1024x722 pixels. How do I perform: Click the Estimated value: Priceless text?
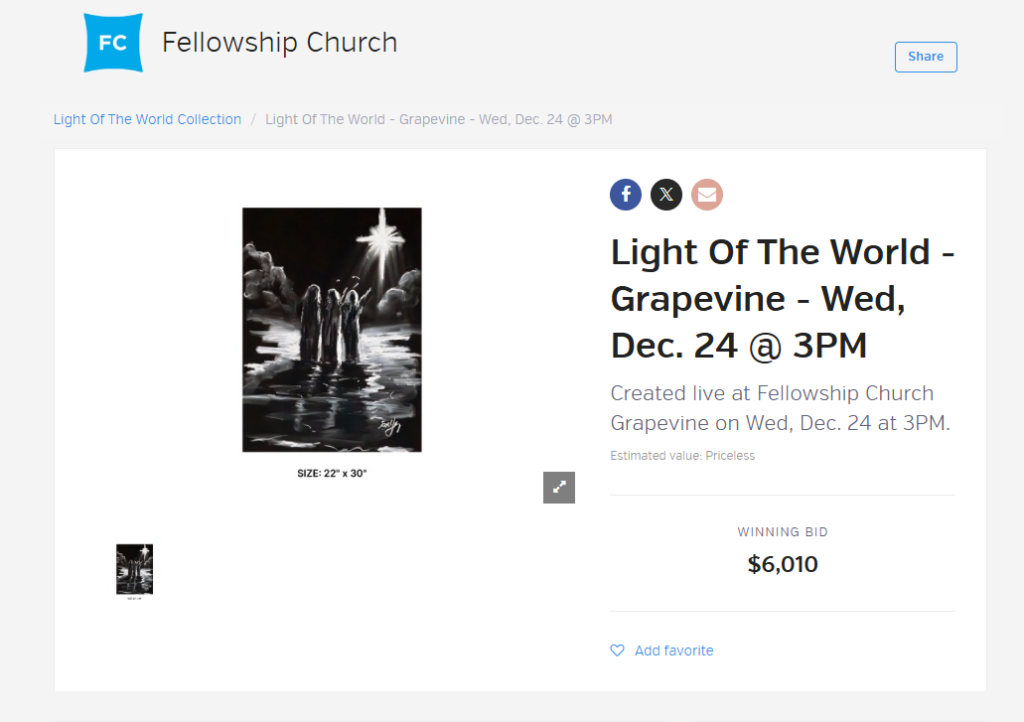682,456
